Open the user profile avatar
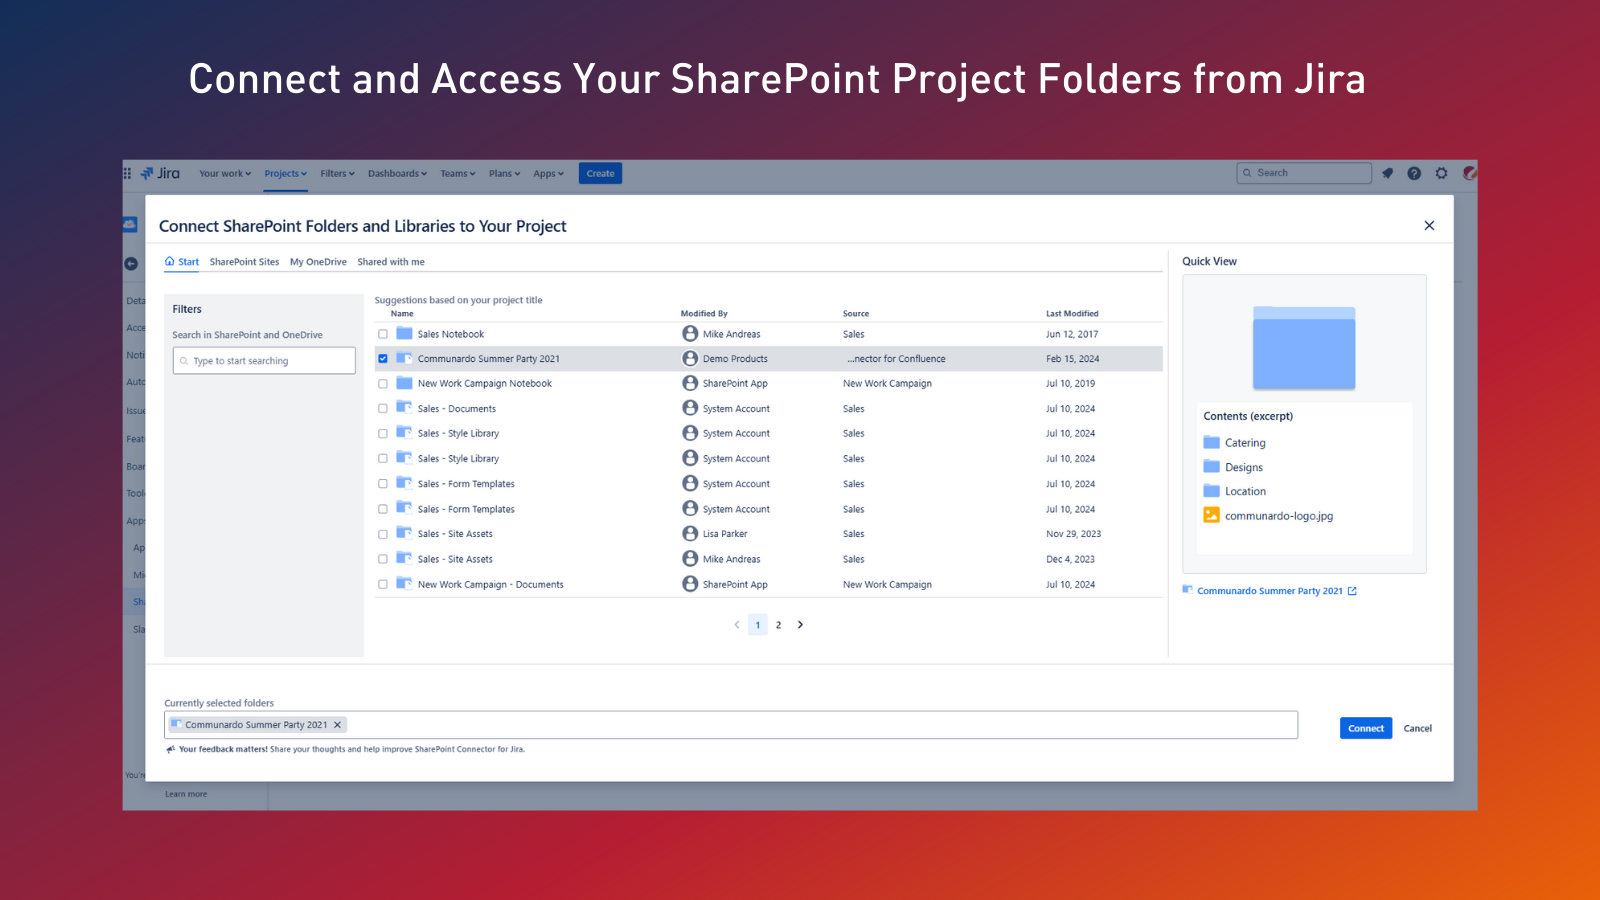The width and height of the screenshot is (1600, 900). pos(1469,173)
